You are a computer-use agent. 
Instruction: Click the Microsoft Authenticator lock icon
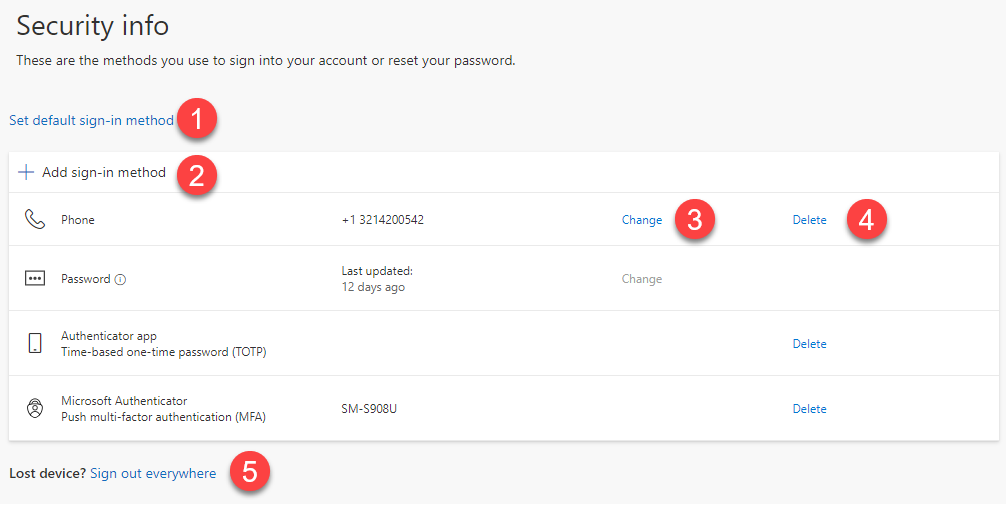click(x=35, y=408)
